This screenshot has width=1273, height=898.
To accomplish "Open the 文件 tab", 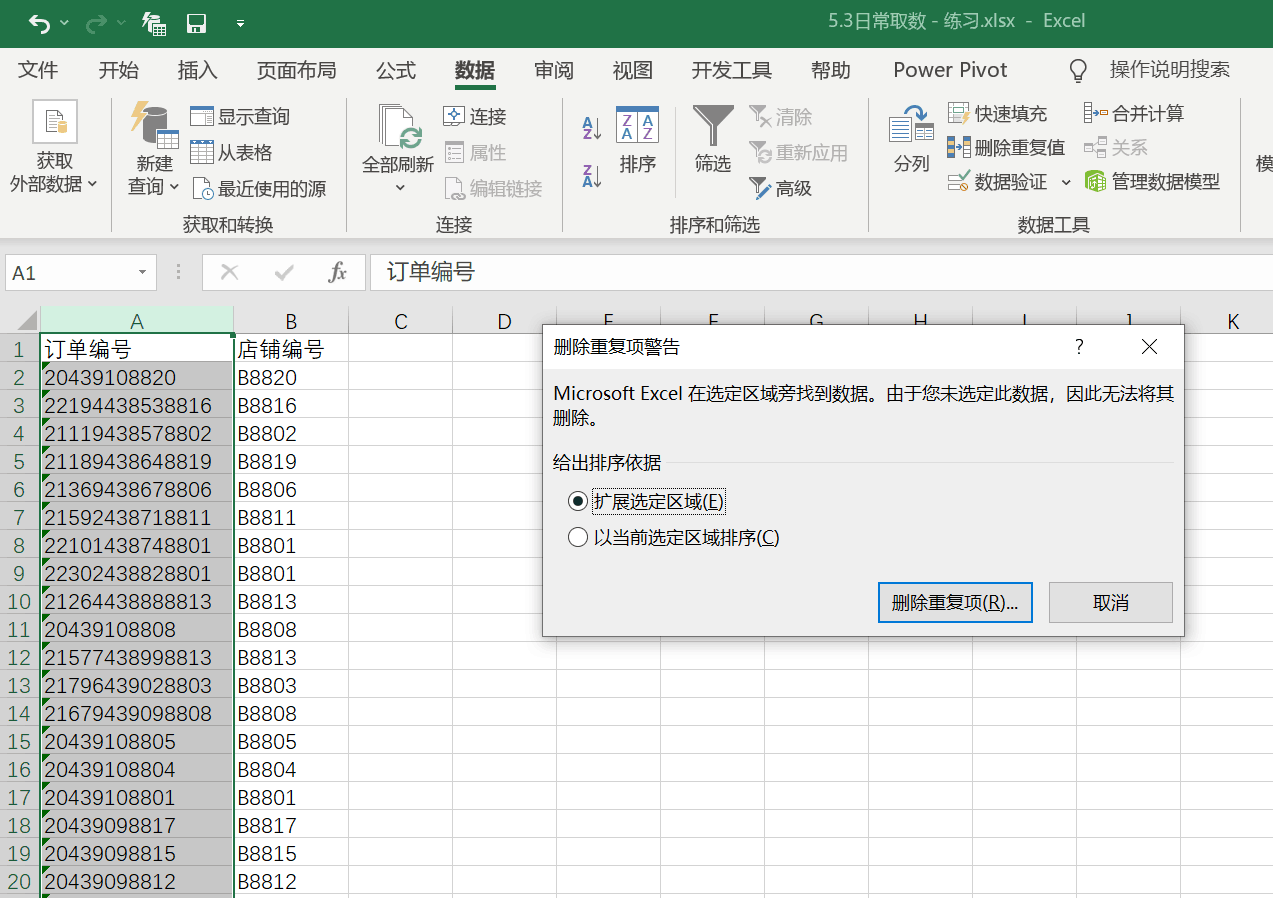I will (38, 70).
